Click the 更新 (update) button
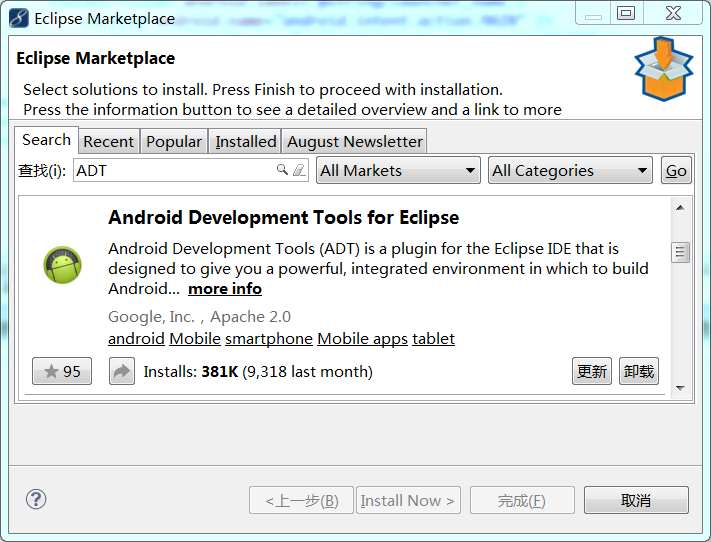Viewport: 711px width, 542px height. point(592,371)
